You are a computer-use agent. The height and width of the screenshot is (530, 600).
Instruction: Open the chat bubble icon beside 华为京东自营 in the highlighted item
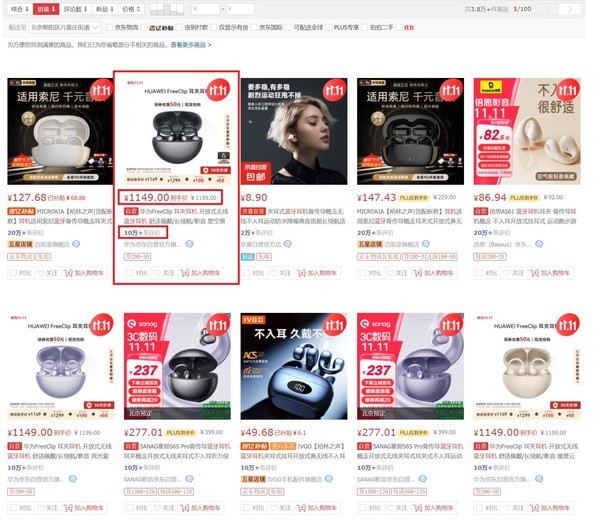click(189, 244)
